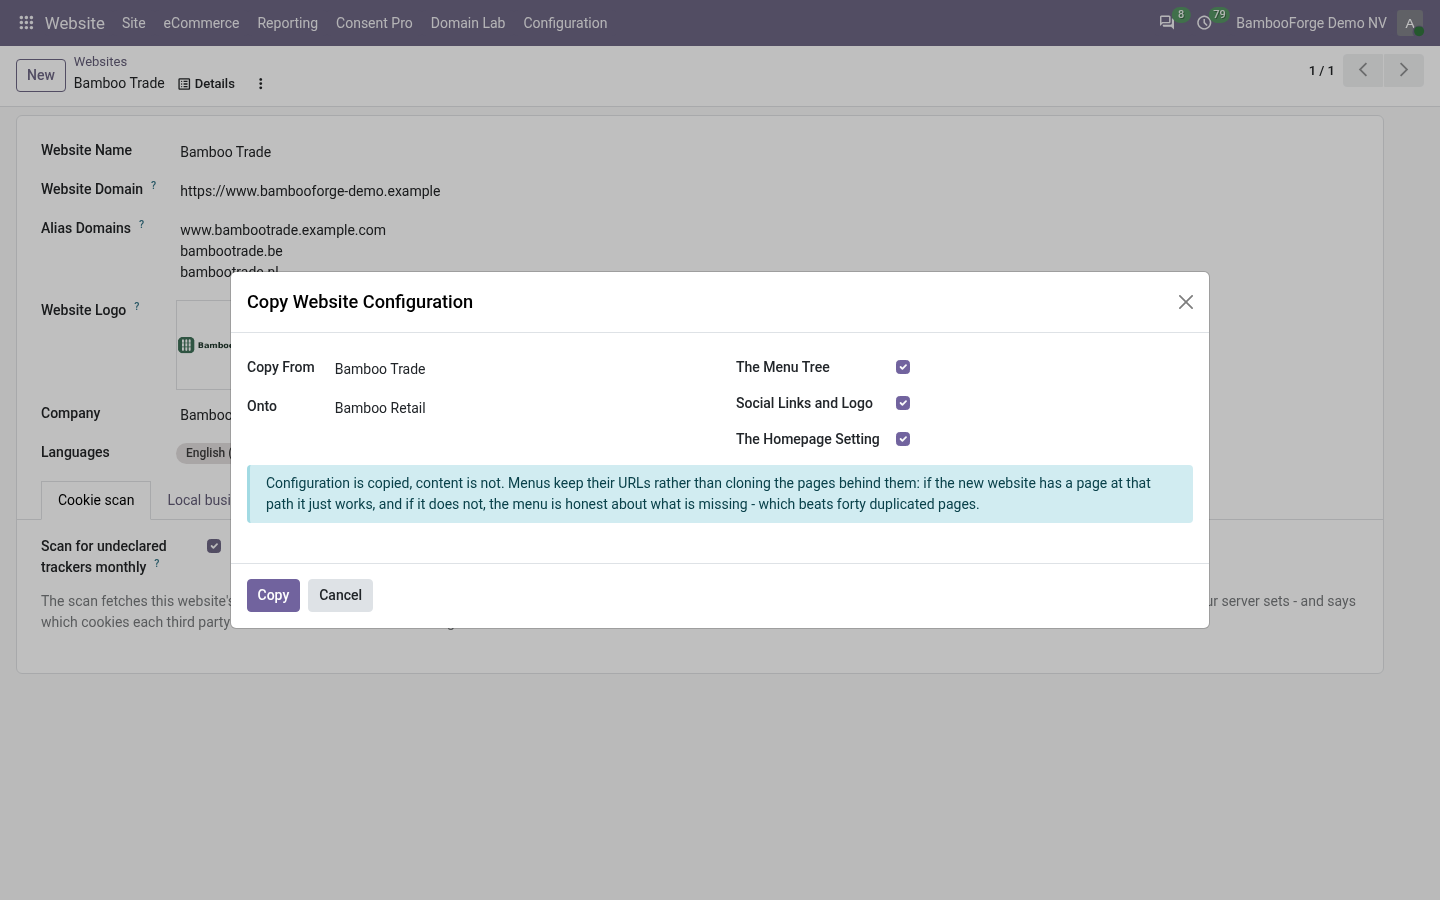
Task: Open the Onto website field dropdown
Action: (519, 408)
